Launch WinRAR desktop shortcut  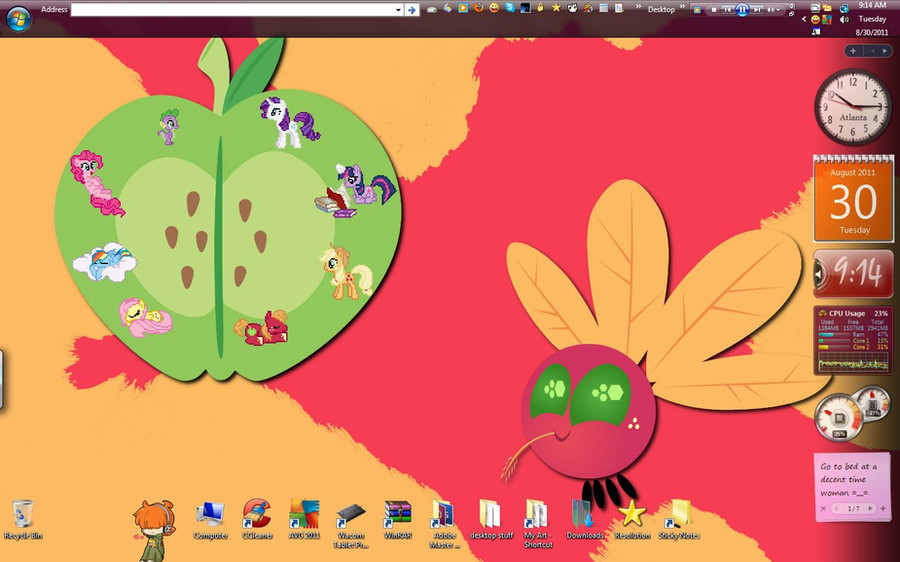click(x=398, y=520)
